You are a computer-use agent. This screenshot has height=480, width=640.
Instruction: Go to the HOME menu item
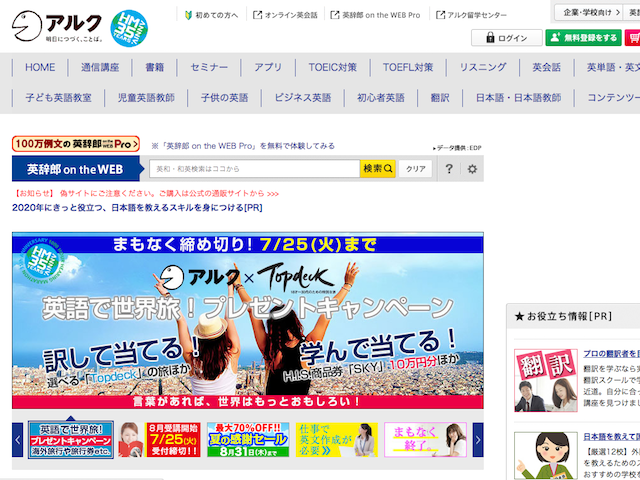click(40, 67)
